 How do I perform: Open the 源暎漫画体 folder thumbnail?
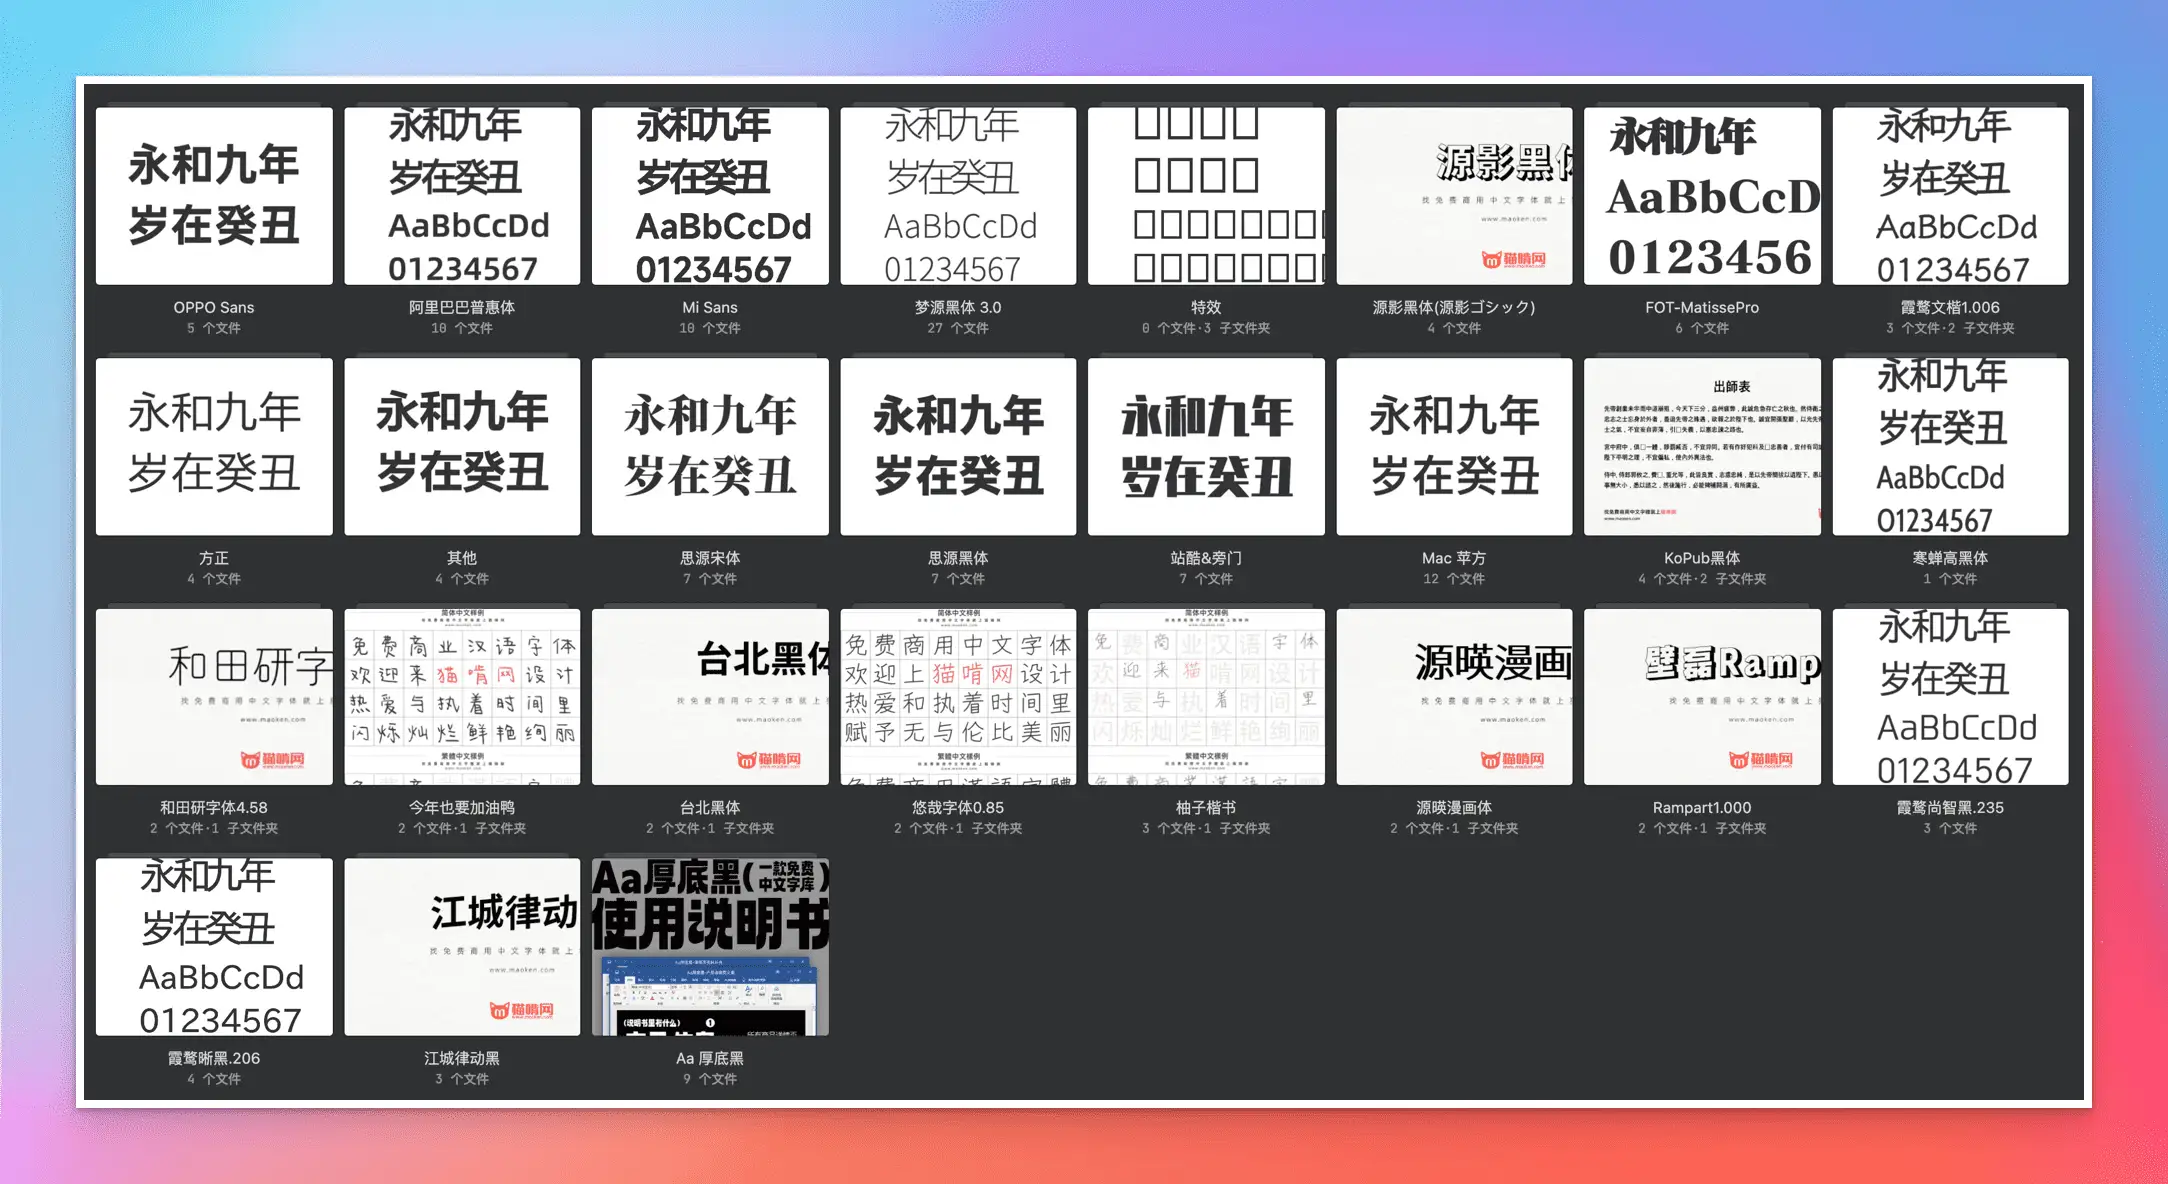click(1454, 696)
